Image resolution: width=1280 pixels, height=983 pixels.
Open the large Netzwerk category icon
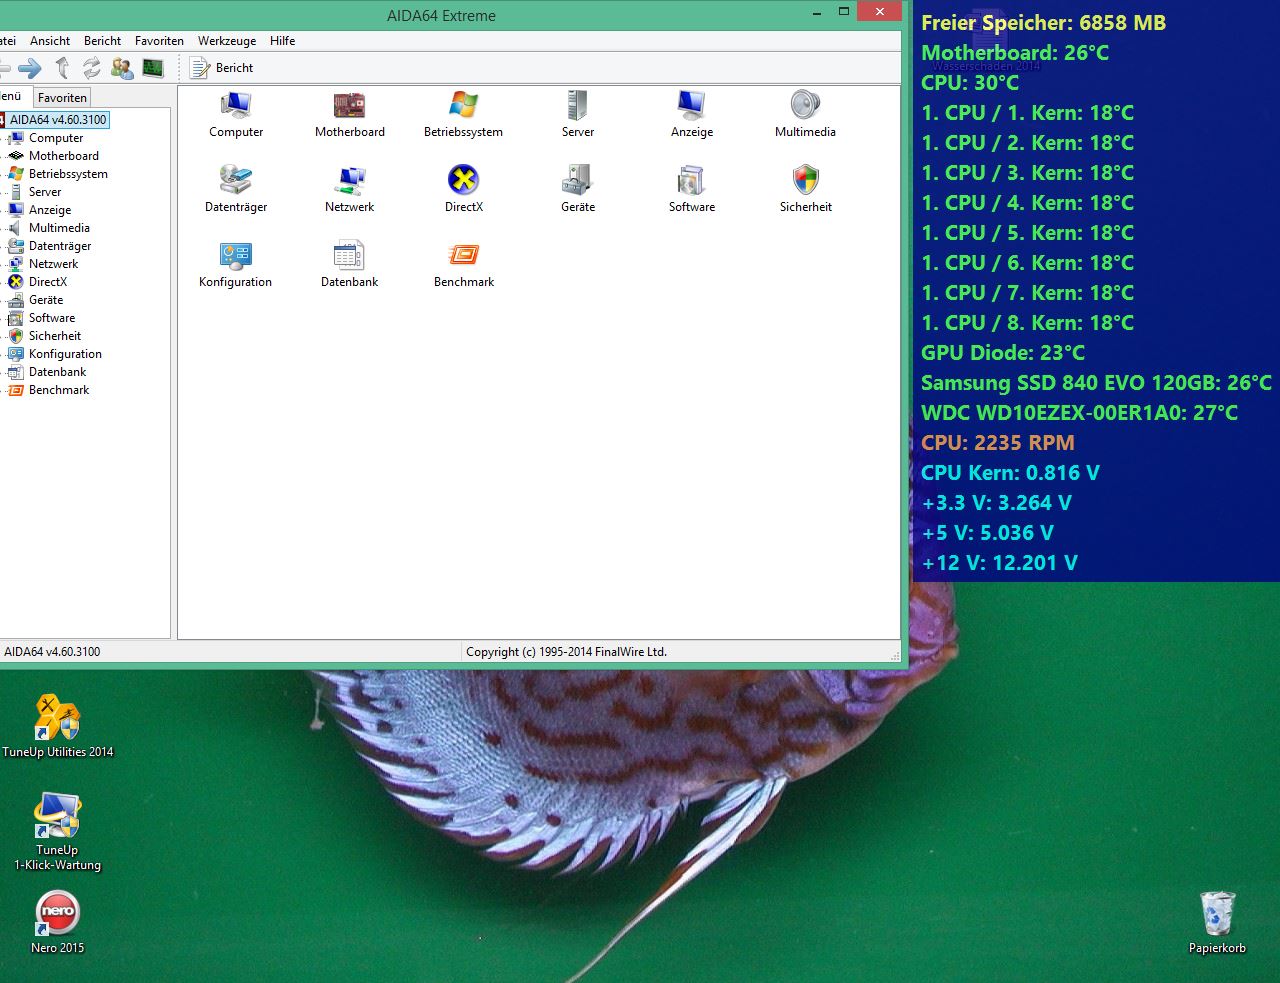coord(349,180)
